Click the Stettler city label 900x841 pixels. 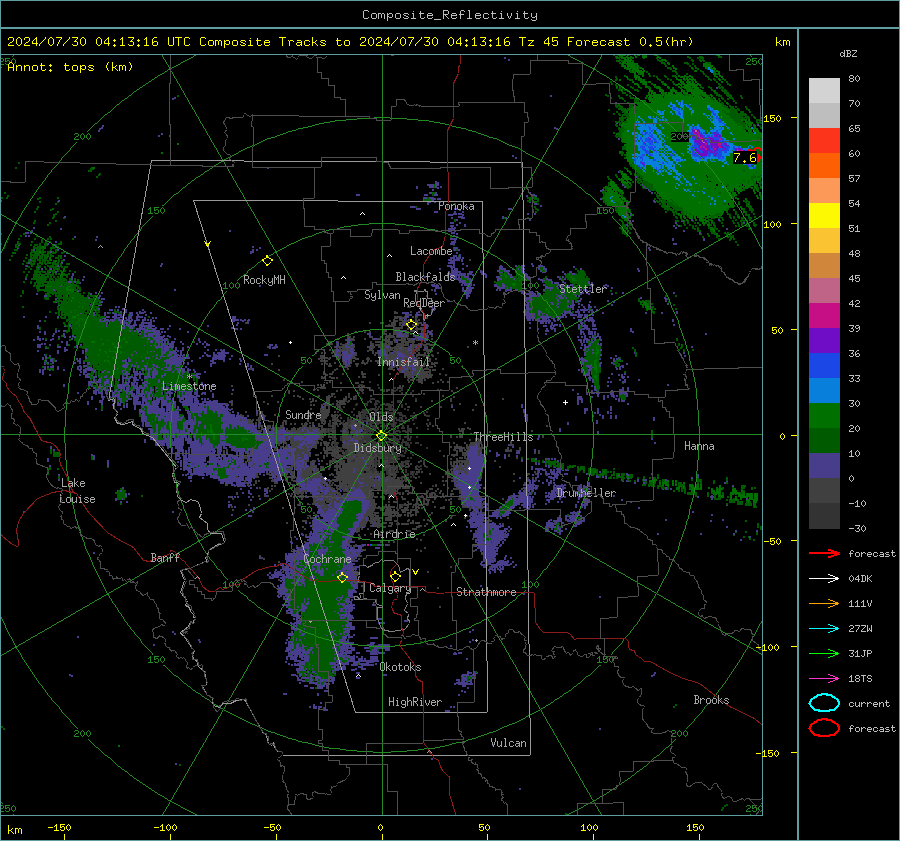coord(583,289)
